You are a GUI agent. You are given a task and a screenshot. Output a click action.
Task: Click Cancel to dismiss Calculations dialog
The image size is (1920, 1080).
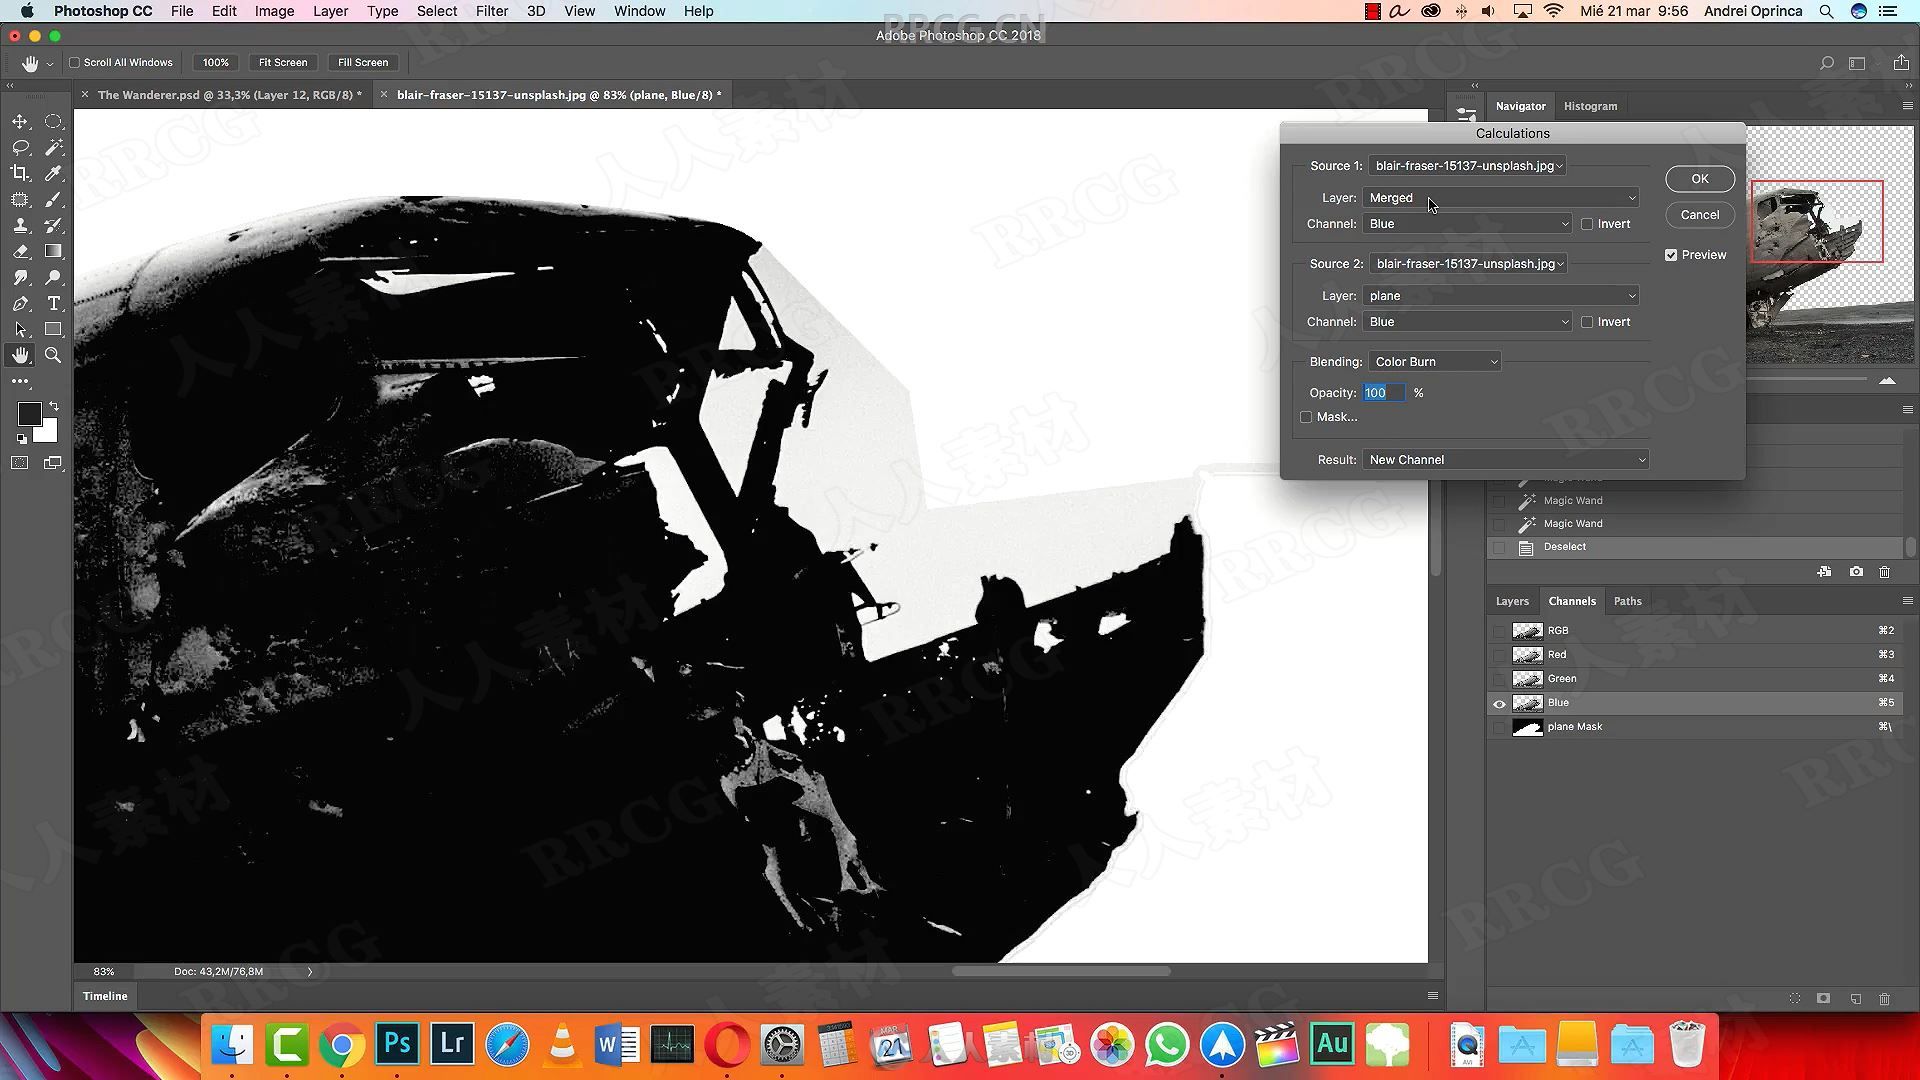(1698, 215)
